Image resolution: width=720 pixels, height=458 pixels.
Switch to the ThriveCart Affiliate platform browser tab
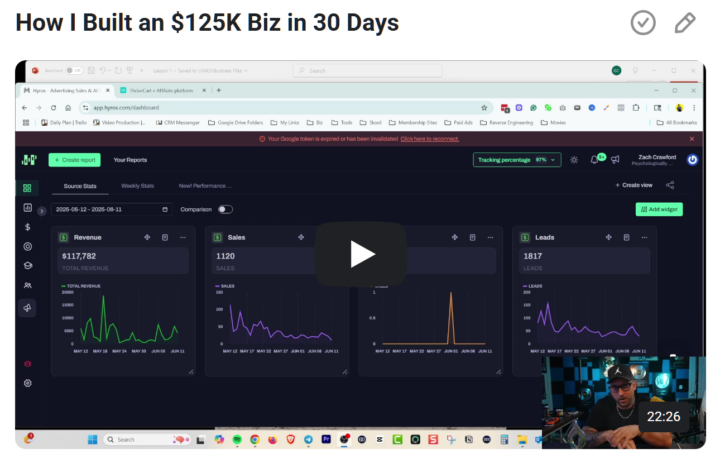tap(162, 90)
